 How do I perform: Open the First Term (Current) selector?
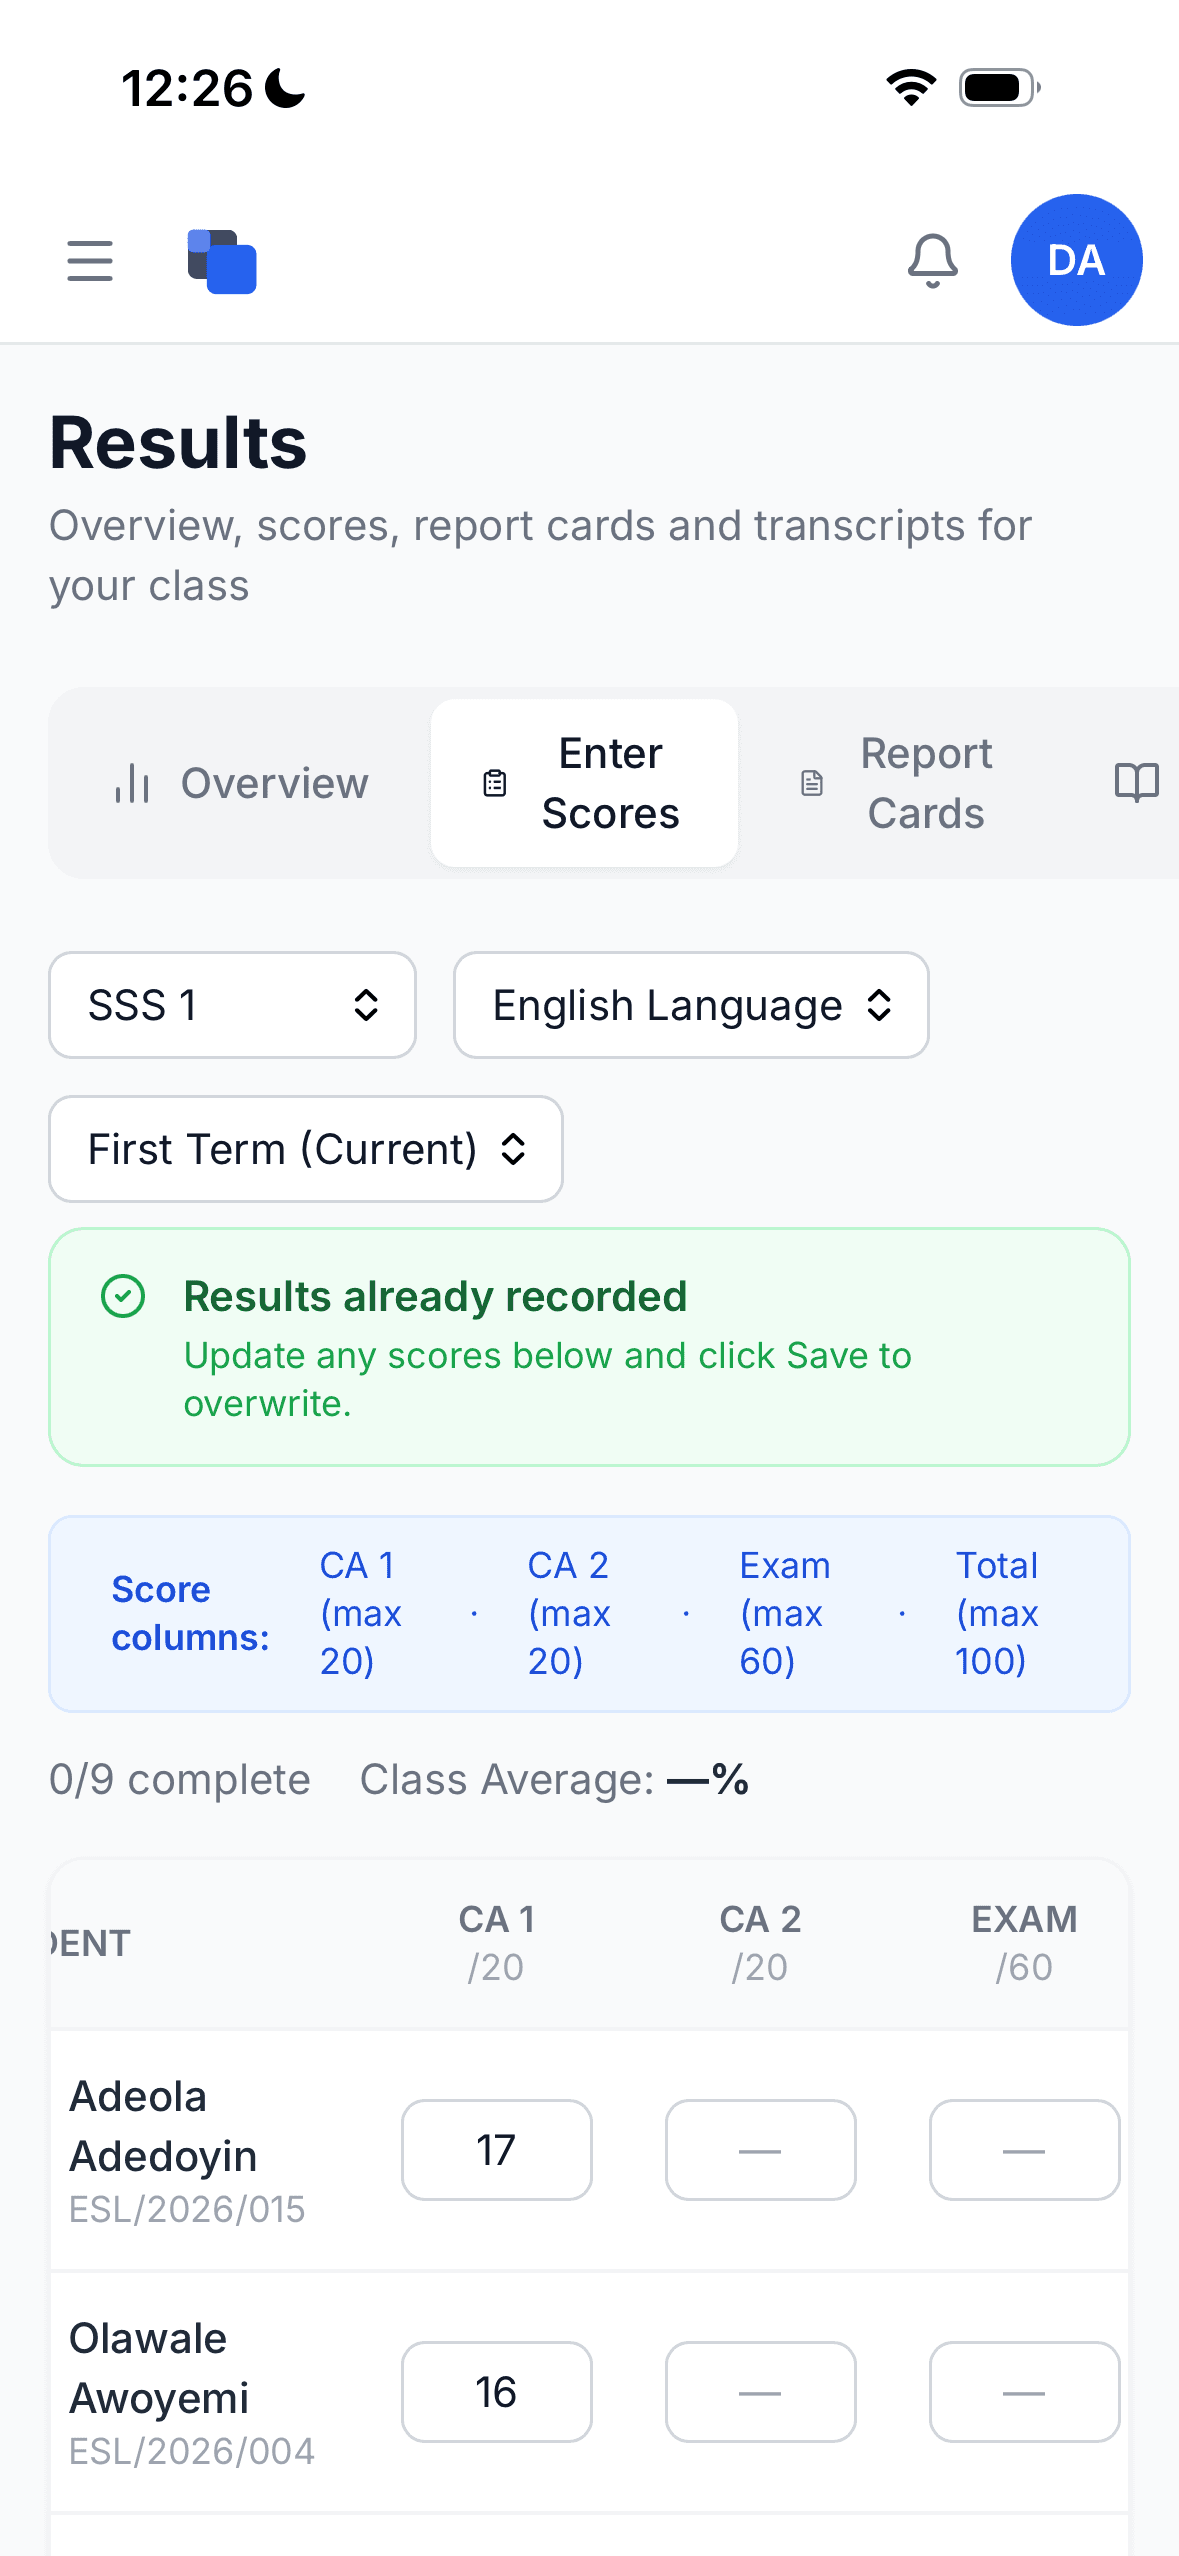(x=305, y=1149)
